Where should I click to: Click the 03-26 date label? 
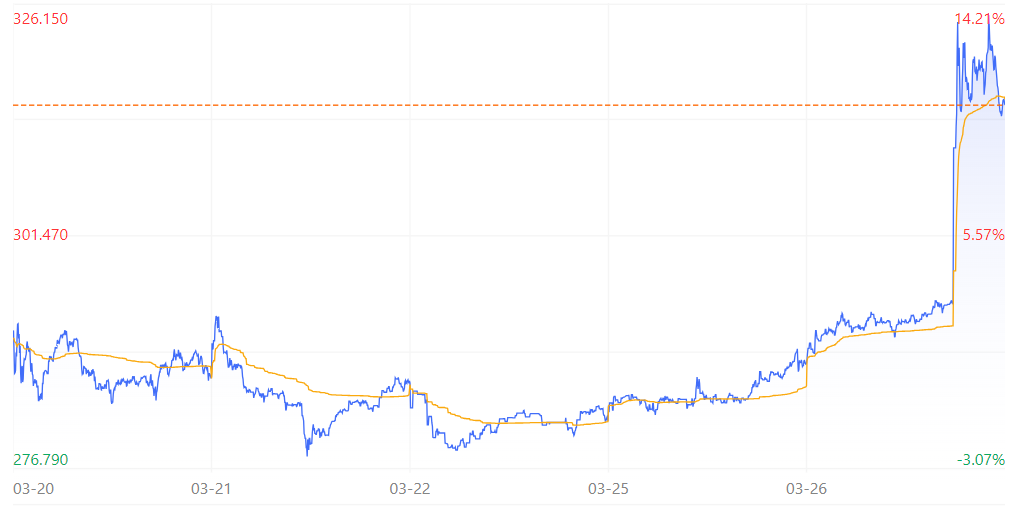[x=806, y=488]
